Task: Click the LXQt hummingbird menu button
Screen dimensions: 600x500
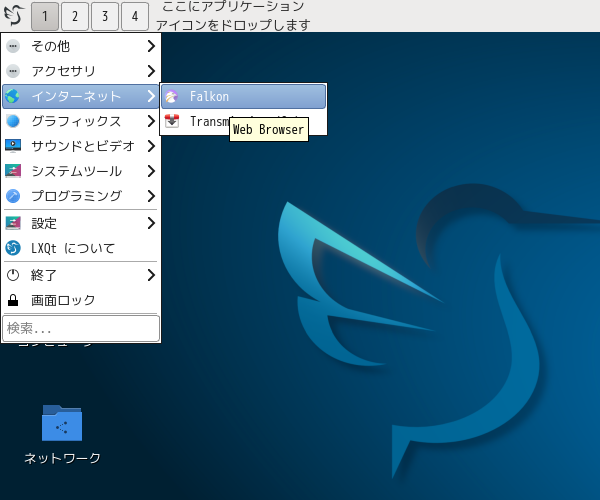Action: pyautogui.click(x=14, y=15)
